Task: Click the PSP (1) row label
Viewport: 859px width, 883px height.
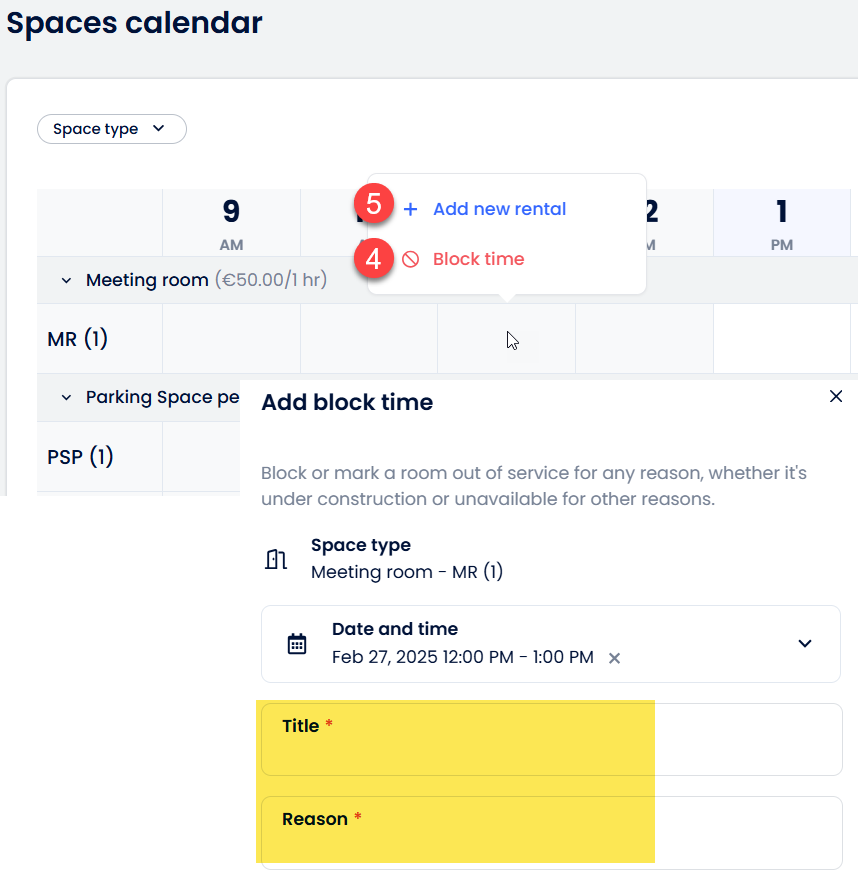Action: pos(81,457)
